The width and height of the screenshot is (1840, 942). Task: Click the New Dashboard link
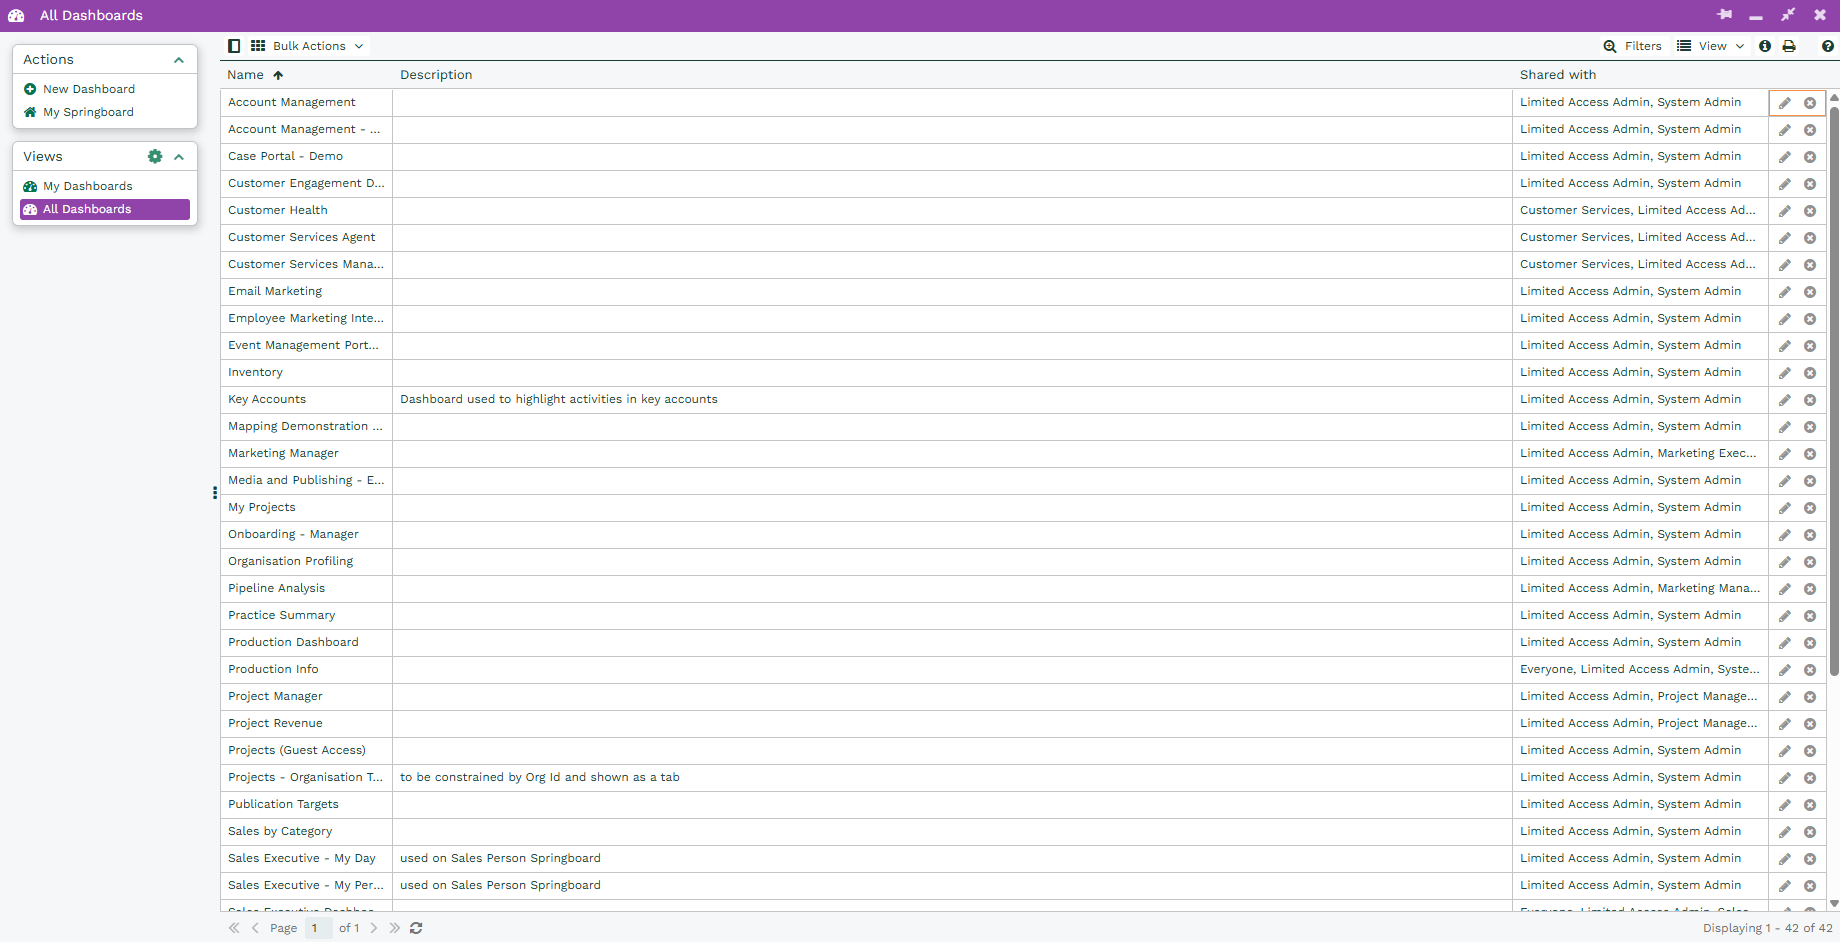click(88, 89)
